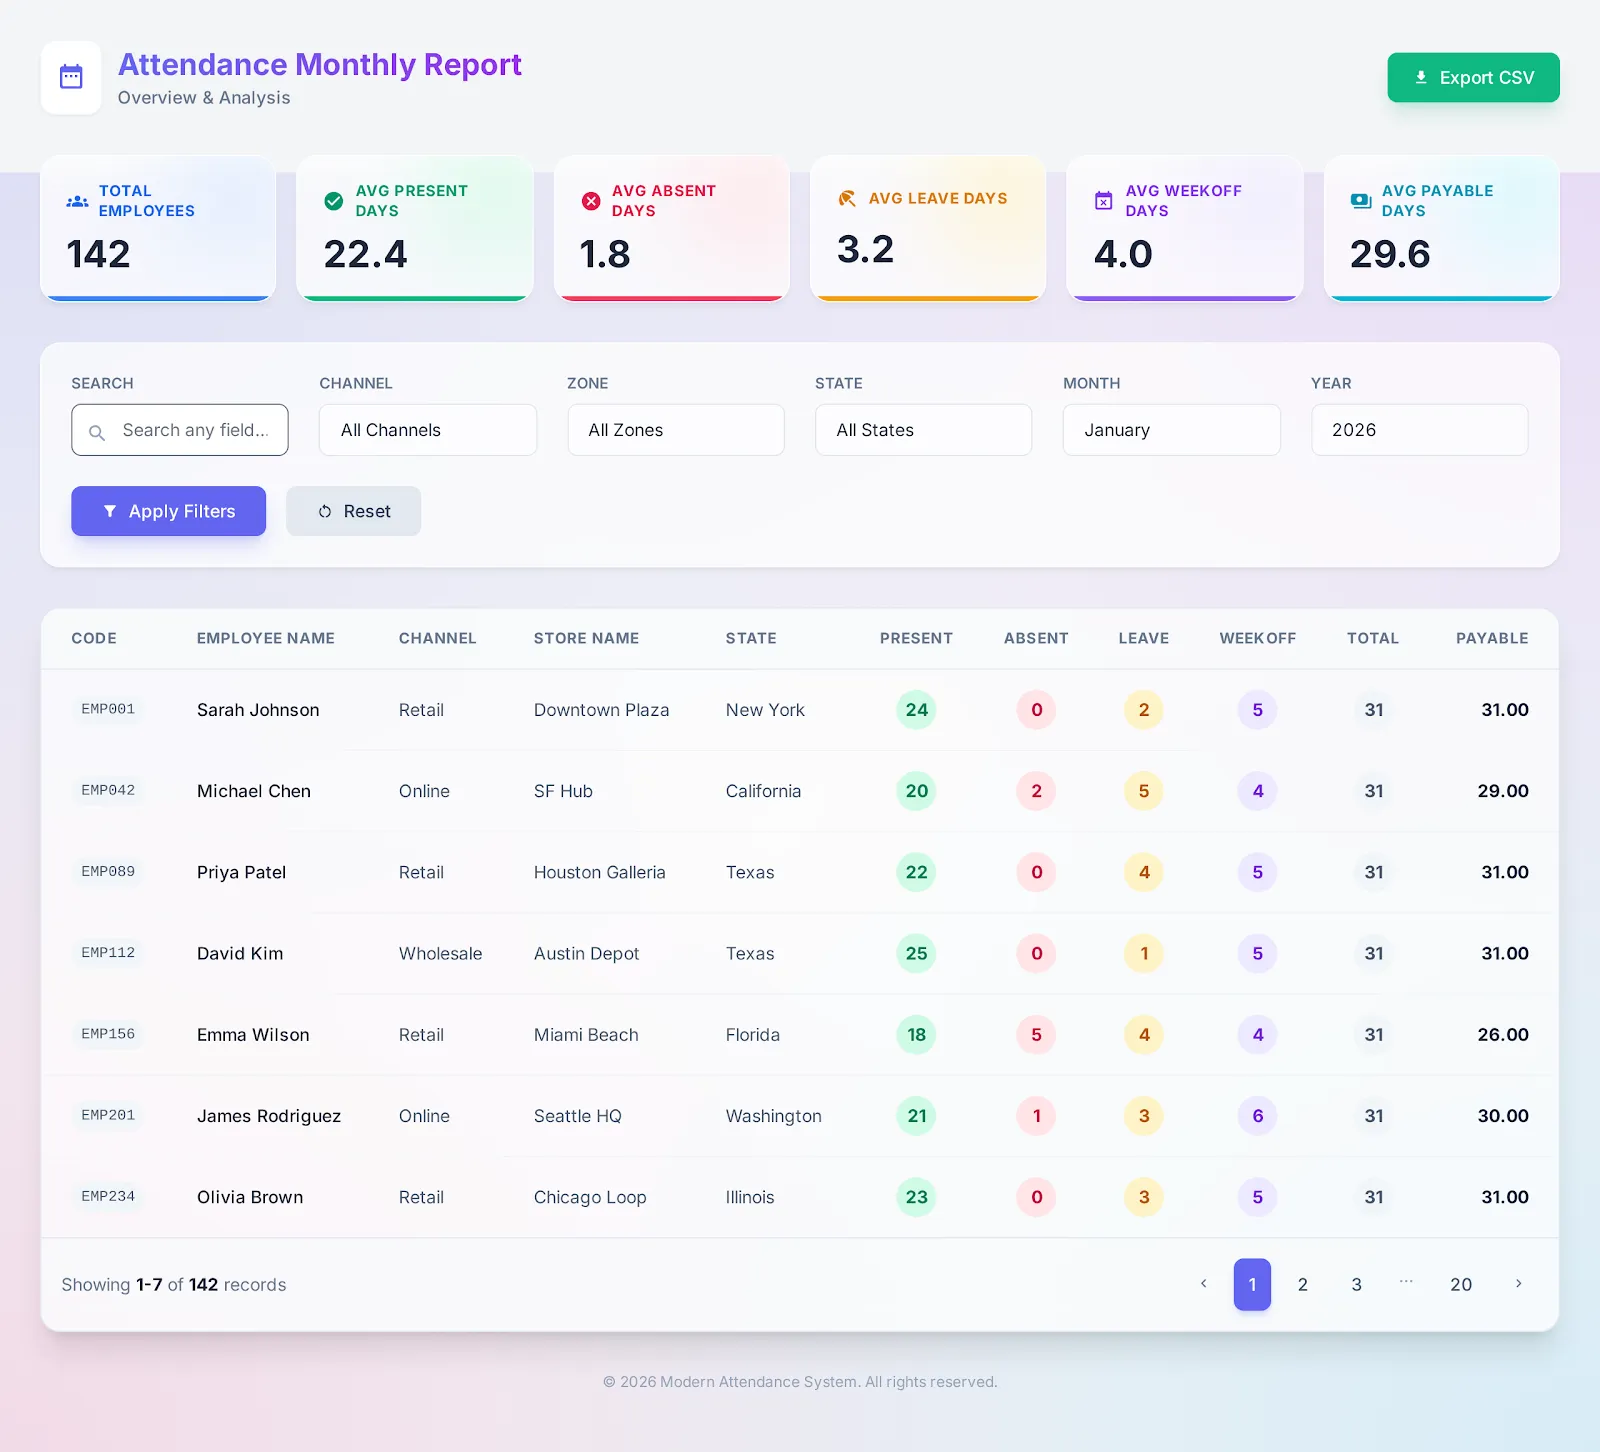Jump to page 20 of records
This screenshot has width=1600, height=1452.
(x=1460, y=1285)
